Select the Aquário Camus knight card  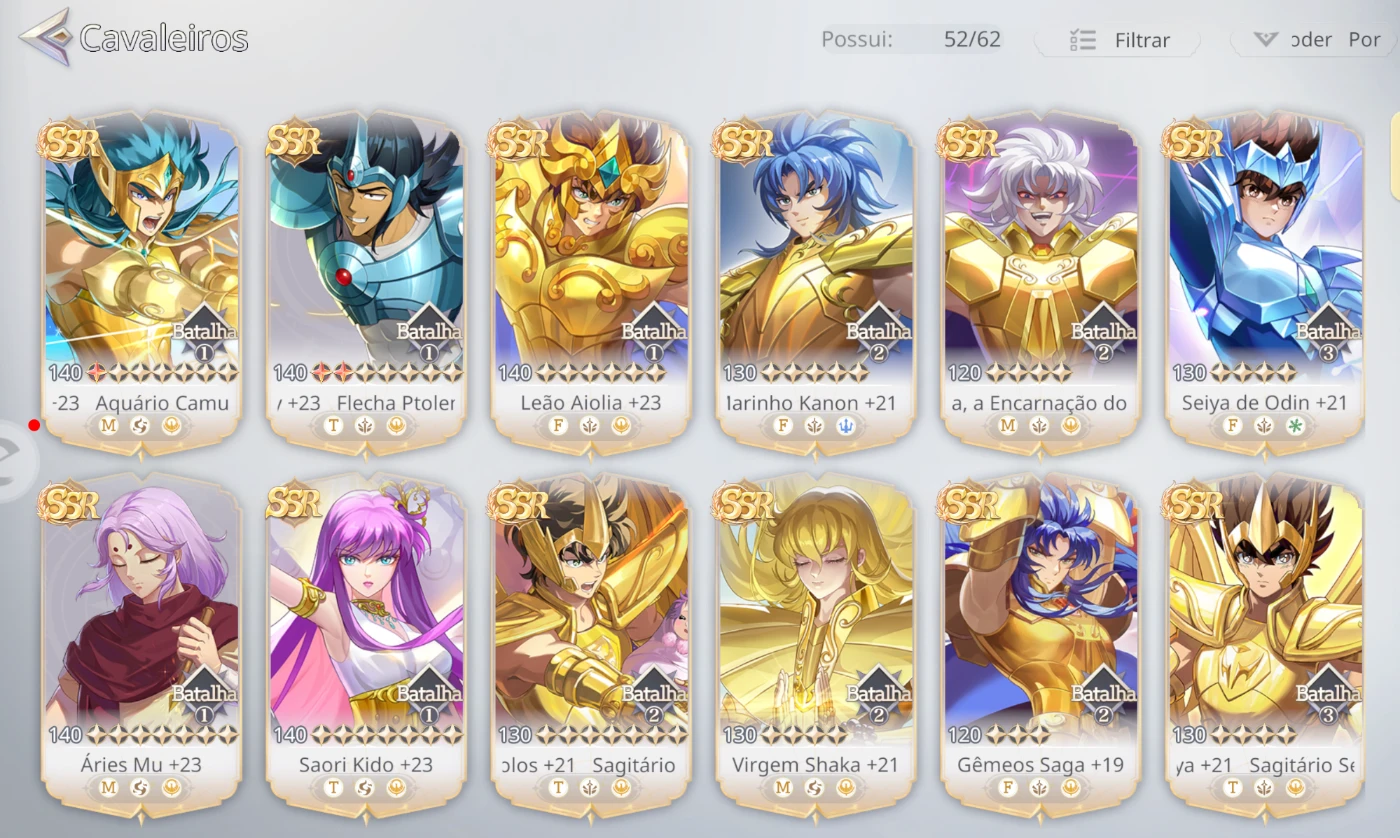coord(141,285)
